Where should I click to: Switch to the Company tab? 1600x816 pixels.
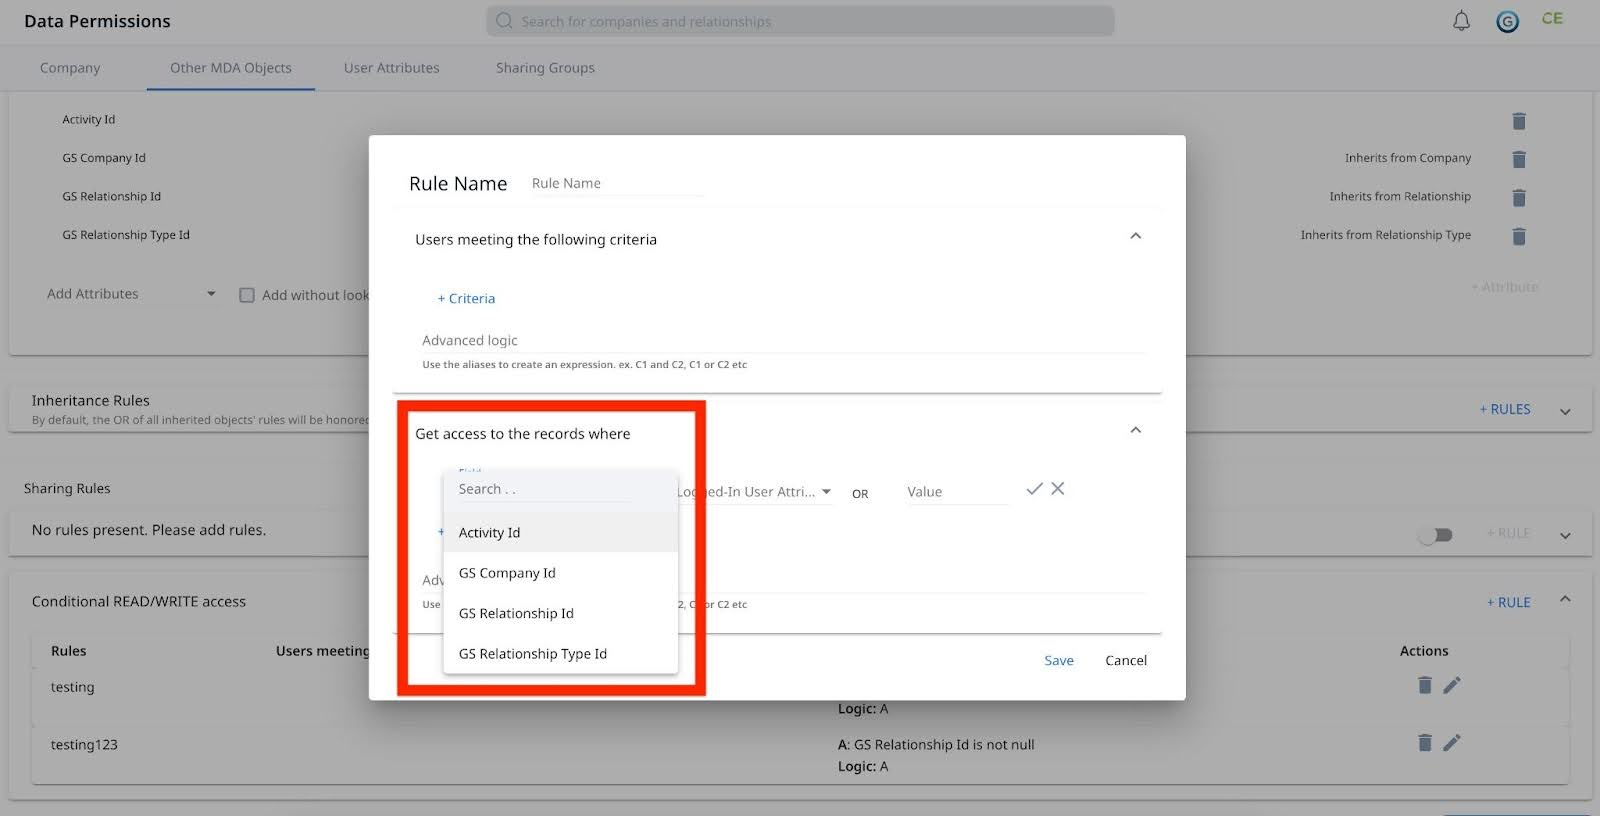click(x=70, y=68)
